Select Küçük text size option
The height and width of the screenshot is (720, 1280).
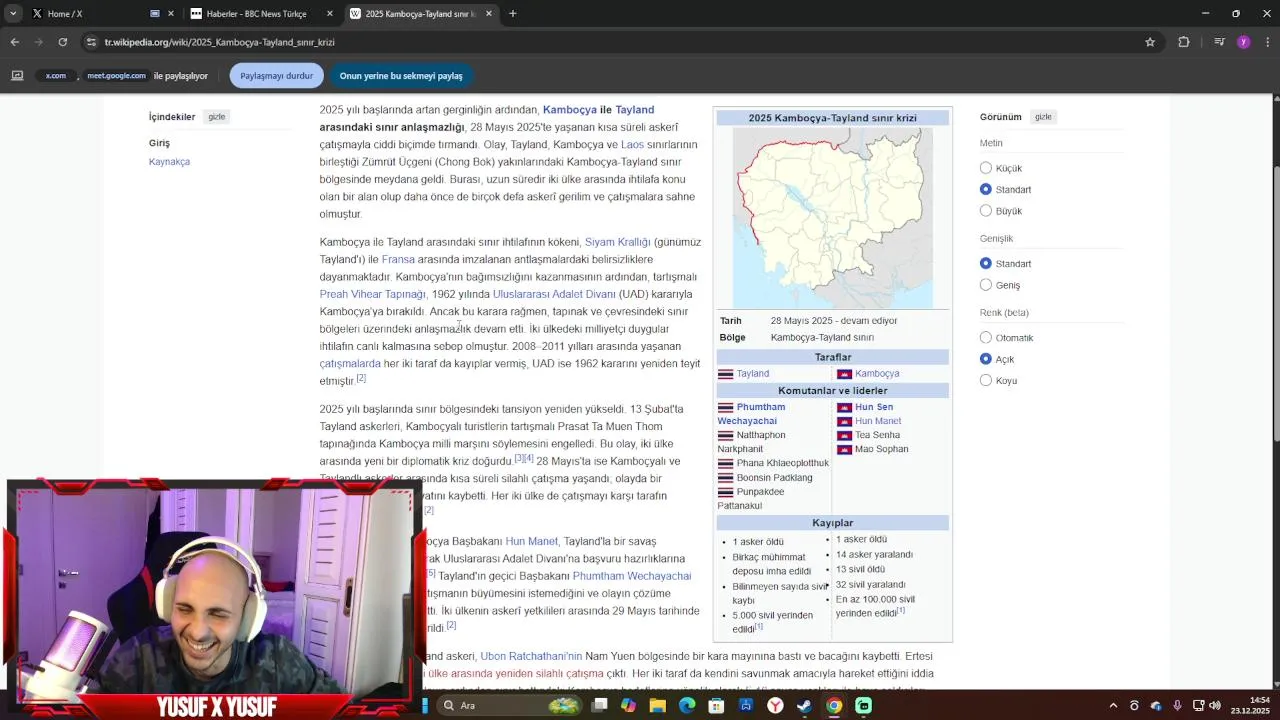986,168
